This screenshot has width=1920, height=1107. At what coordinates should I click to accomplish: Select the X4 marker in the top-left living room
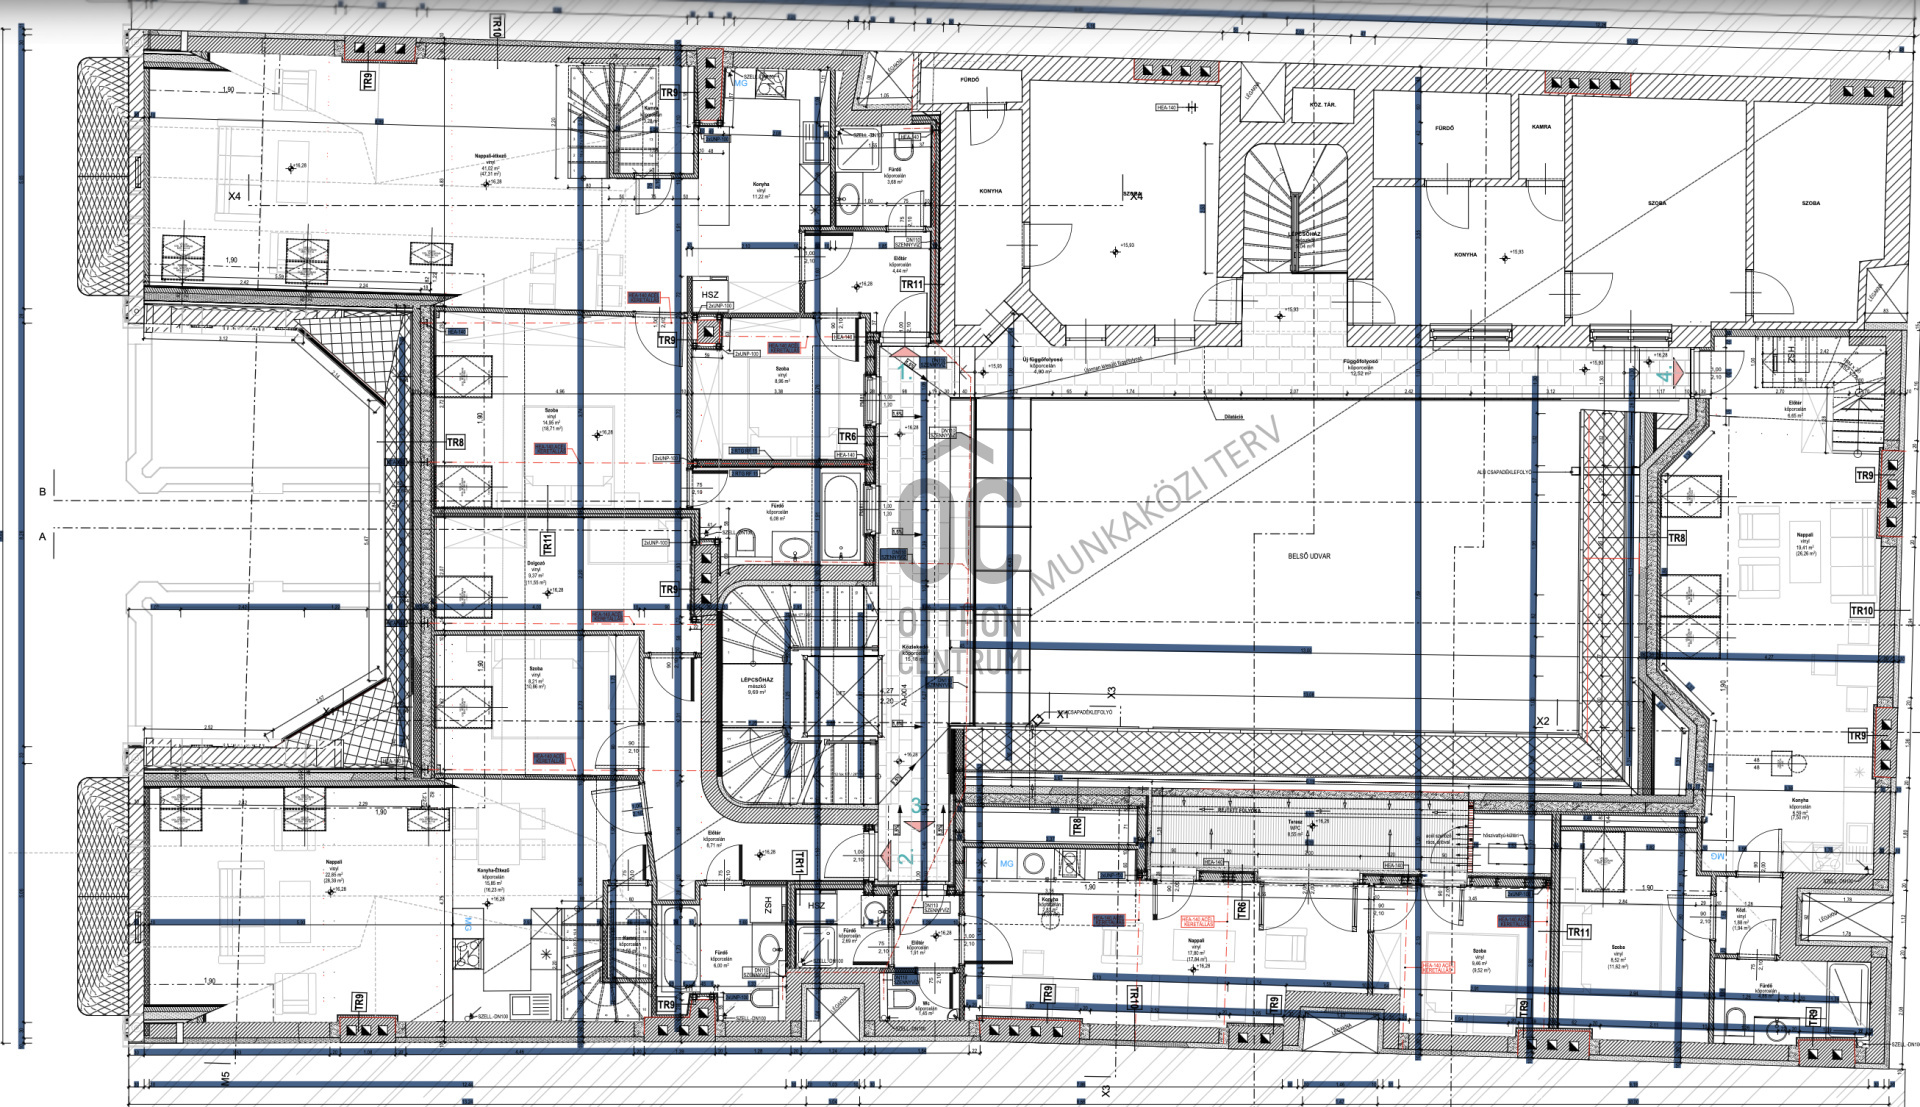[234, 196]
